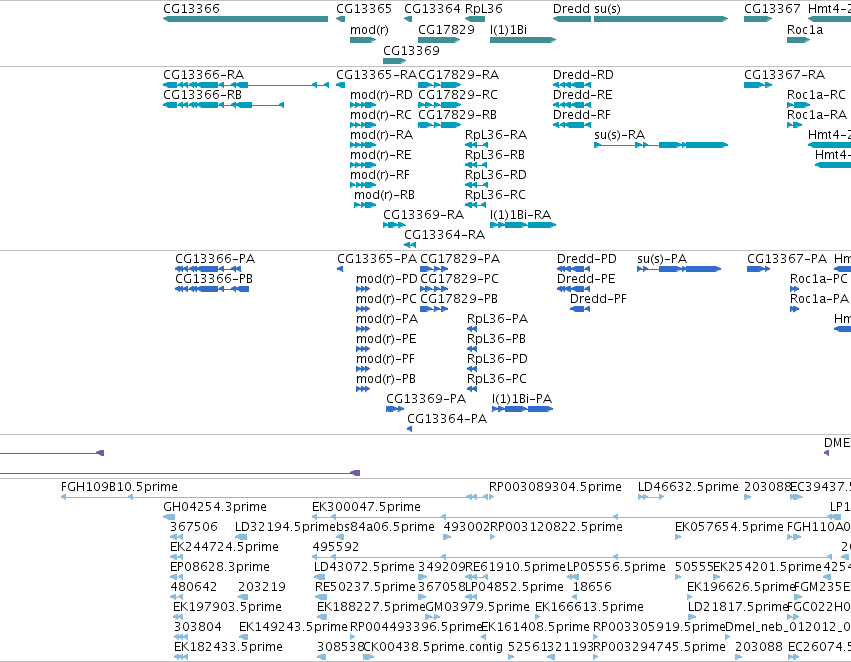Select the EK149243.5prime EST
The image size is (851, 662).
[x=245, y=637]
